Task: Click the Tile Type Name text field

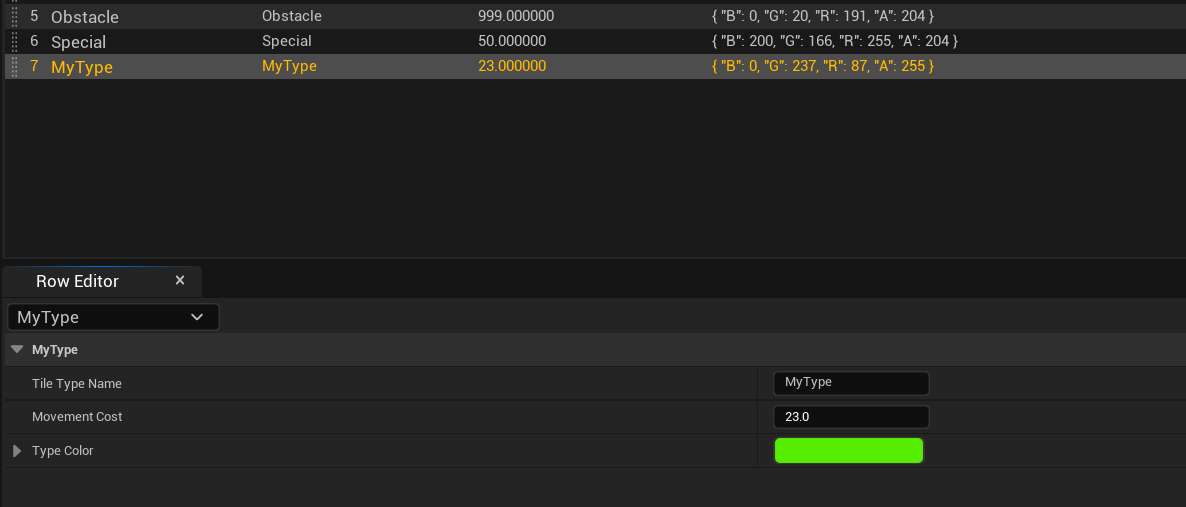Action: tap(851, 383)
